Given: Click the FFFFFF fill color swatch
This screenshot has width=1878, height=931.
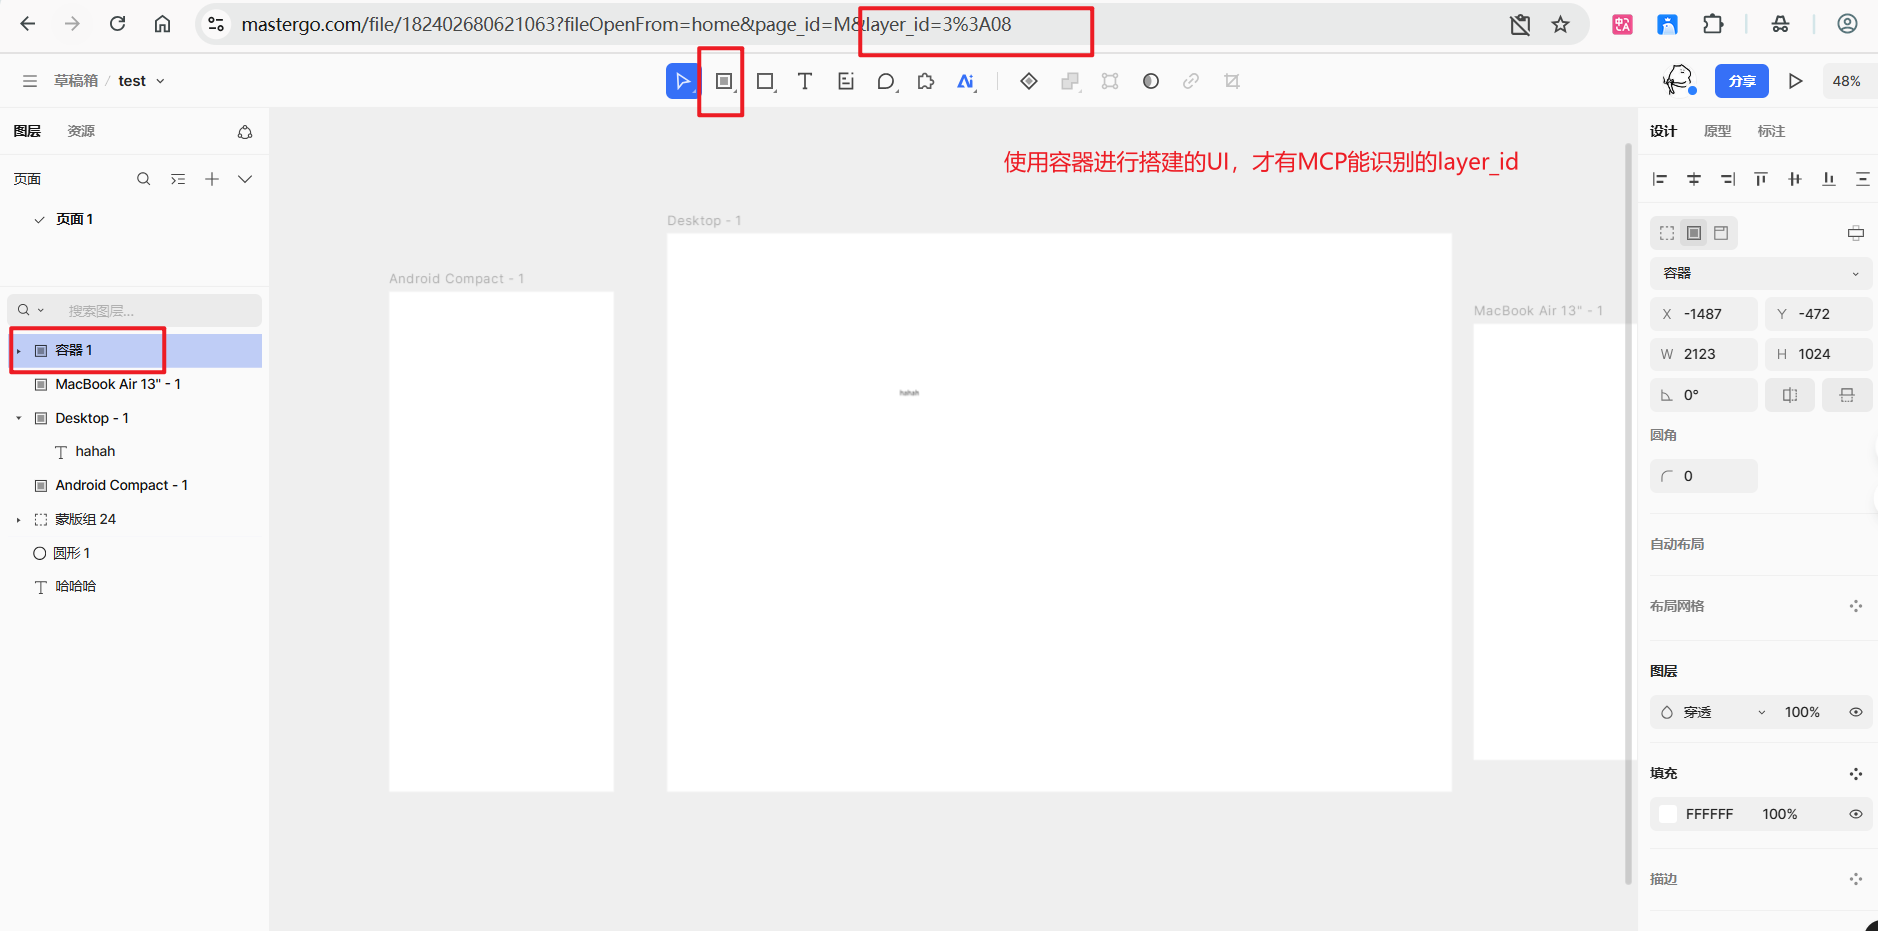Looking at the screenshot, I should coord(1668,814).
